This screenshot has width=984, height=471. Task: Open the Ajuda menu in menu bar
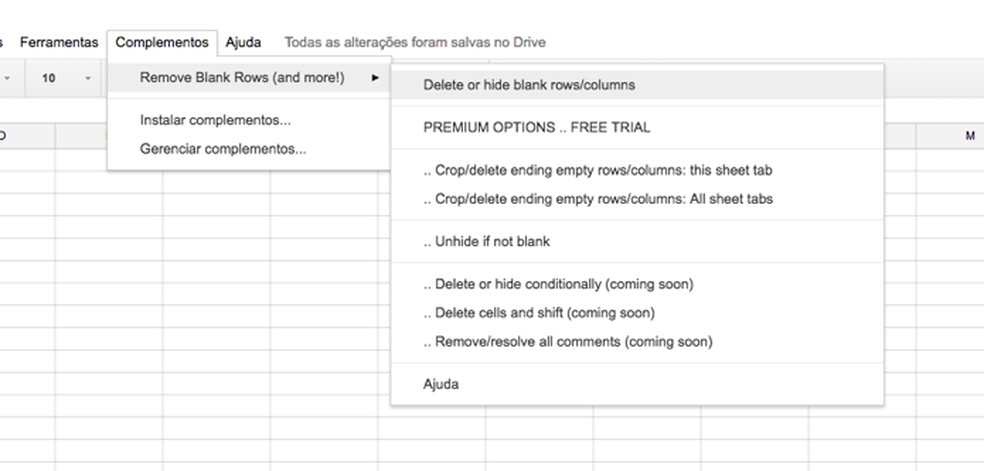[x=243, y=43]
